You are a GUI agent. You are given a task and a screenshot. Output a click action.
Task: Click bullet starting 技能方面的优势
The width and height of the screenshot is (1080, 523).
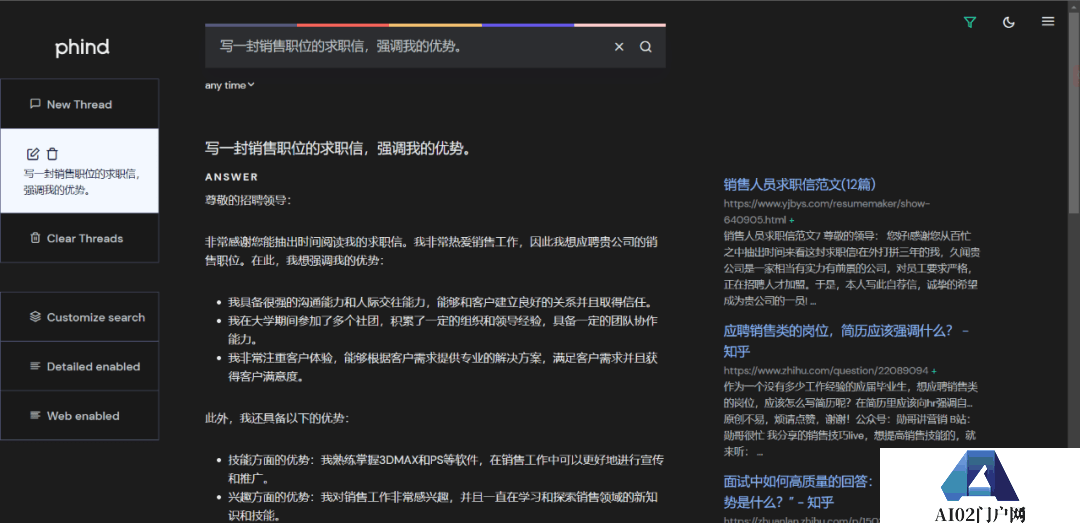tap(446, 469)
